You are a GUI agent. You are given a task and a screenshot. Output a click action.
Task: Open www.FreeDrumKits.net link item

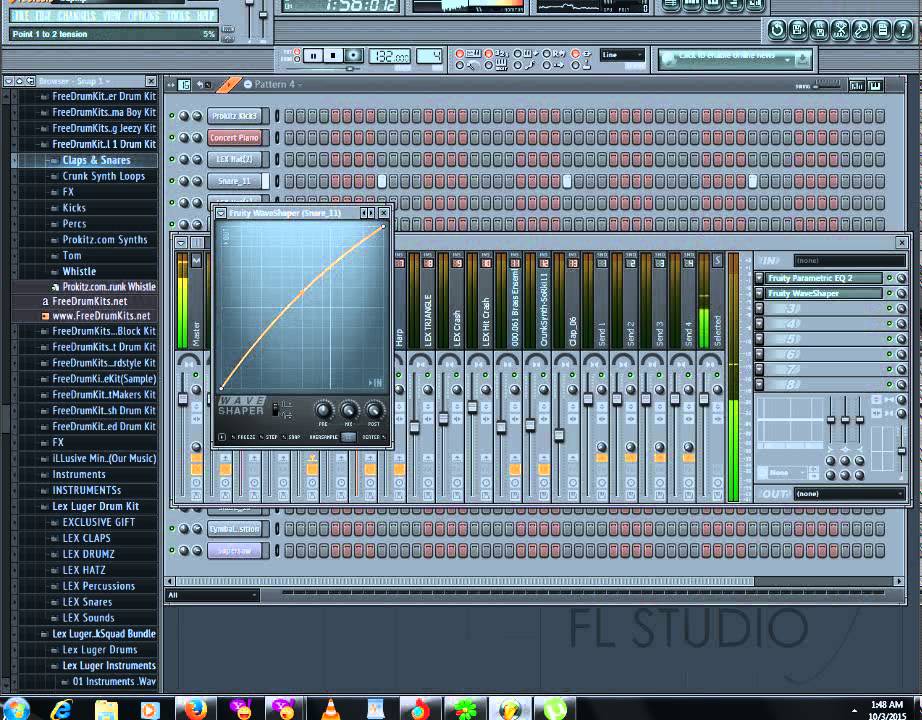[x=101, y=316]
